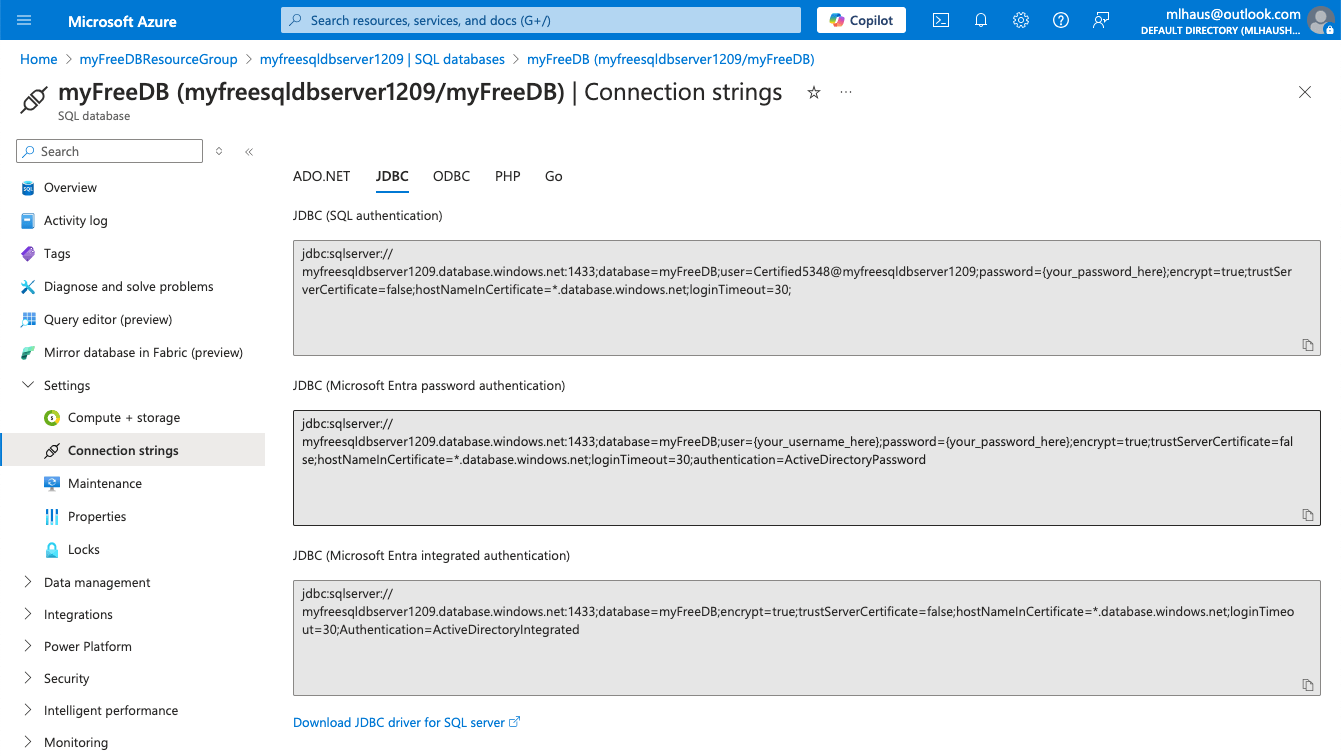Switch to the ODBC tab
The height and width of the screenshot is (756, 1341).
pyautogui.click(x=451, y=176)
